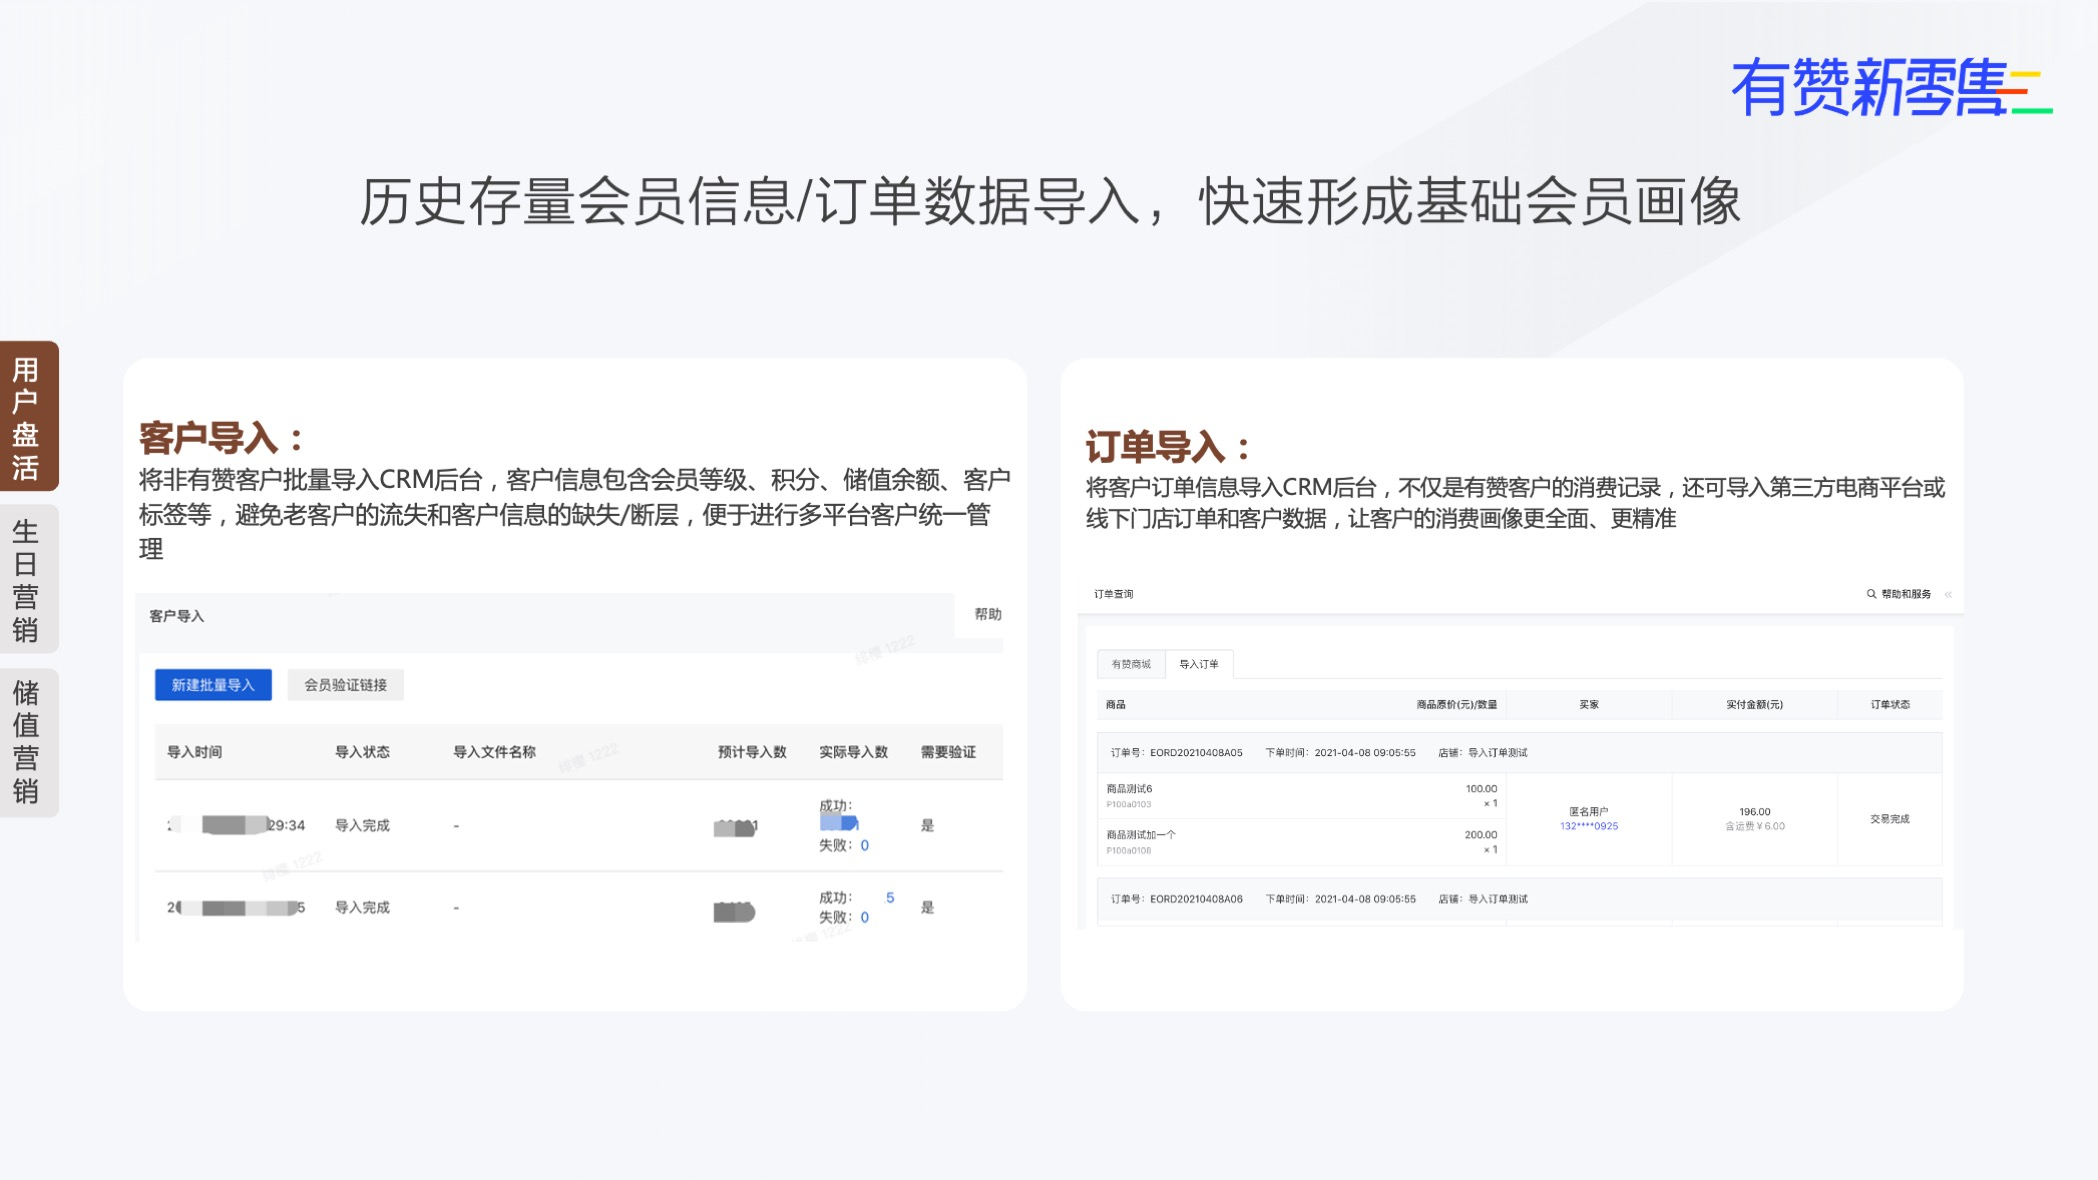The width and height of the screenshot is (2098, 1180).
Task: Switch to the 有赞商城 order tab
Action: (x=1131, y=664)
